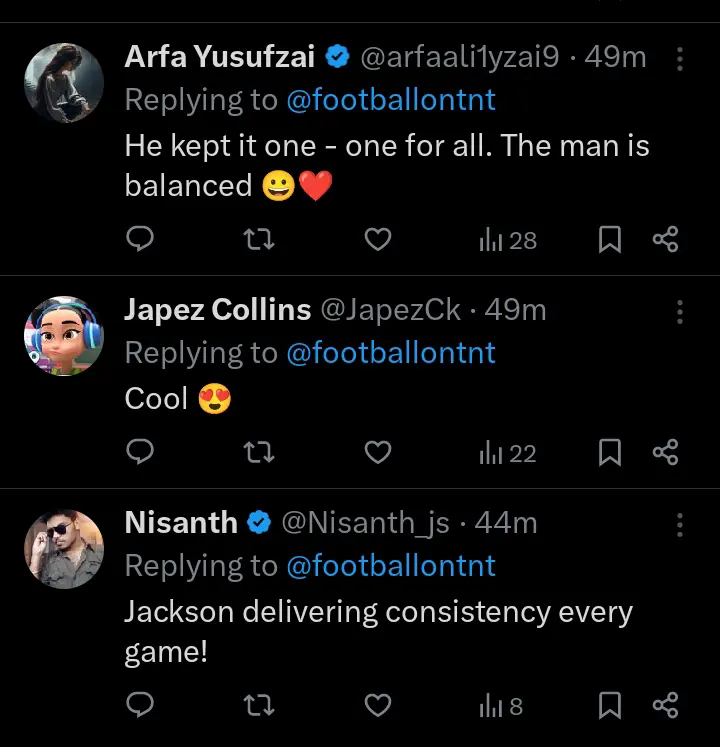Viewport: 720px width, 747px height.
Task: Open Japez Collins' profile avatar
Action: pyautogui.click(x=64, y=336)
